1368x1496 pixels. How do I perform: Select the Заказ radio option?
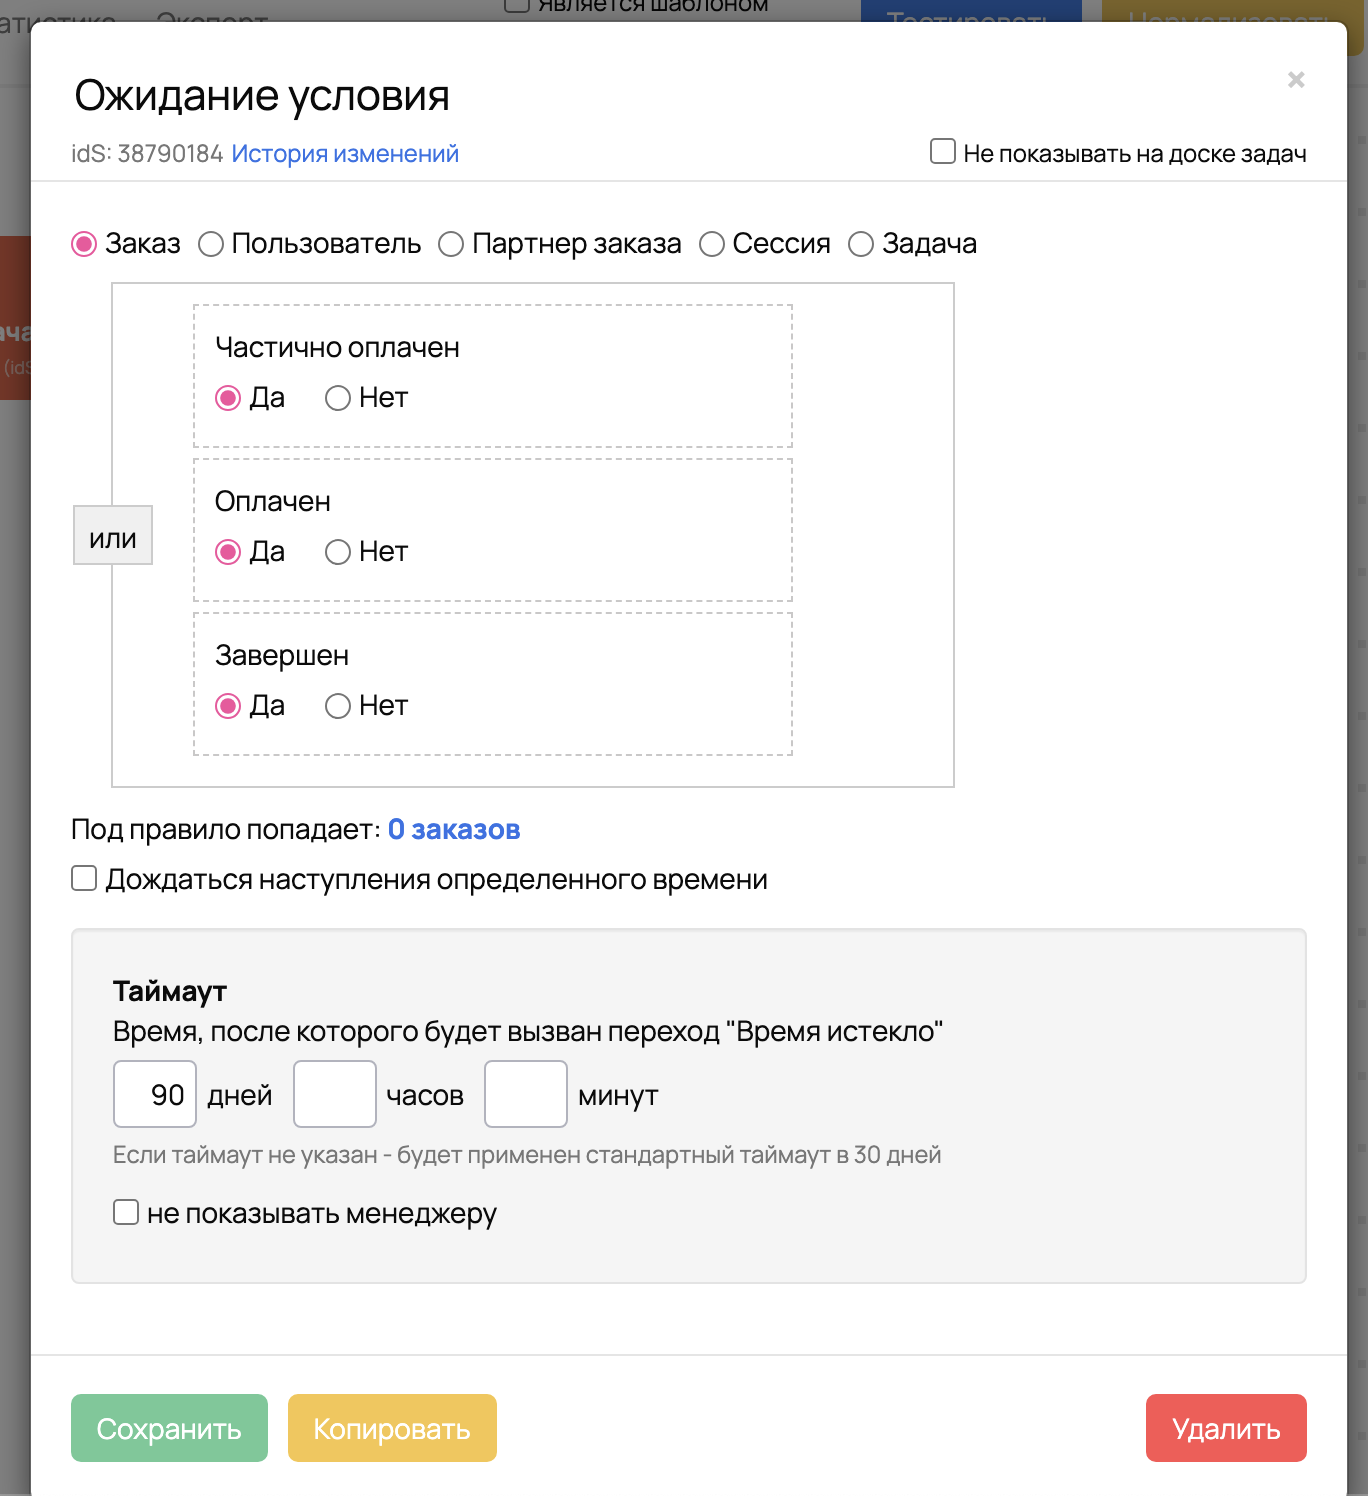tap(85, 244)
